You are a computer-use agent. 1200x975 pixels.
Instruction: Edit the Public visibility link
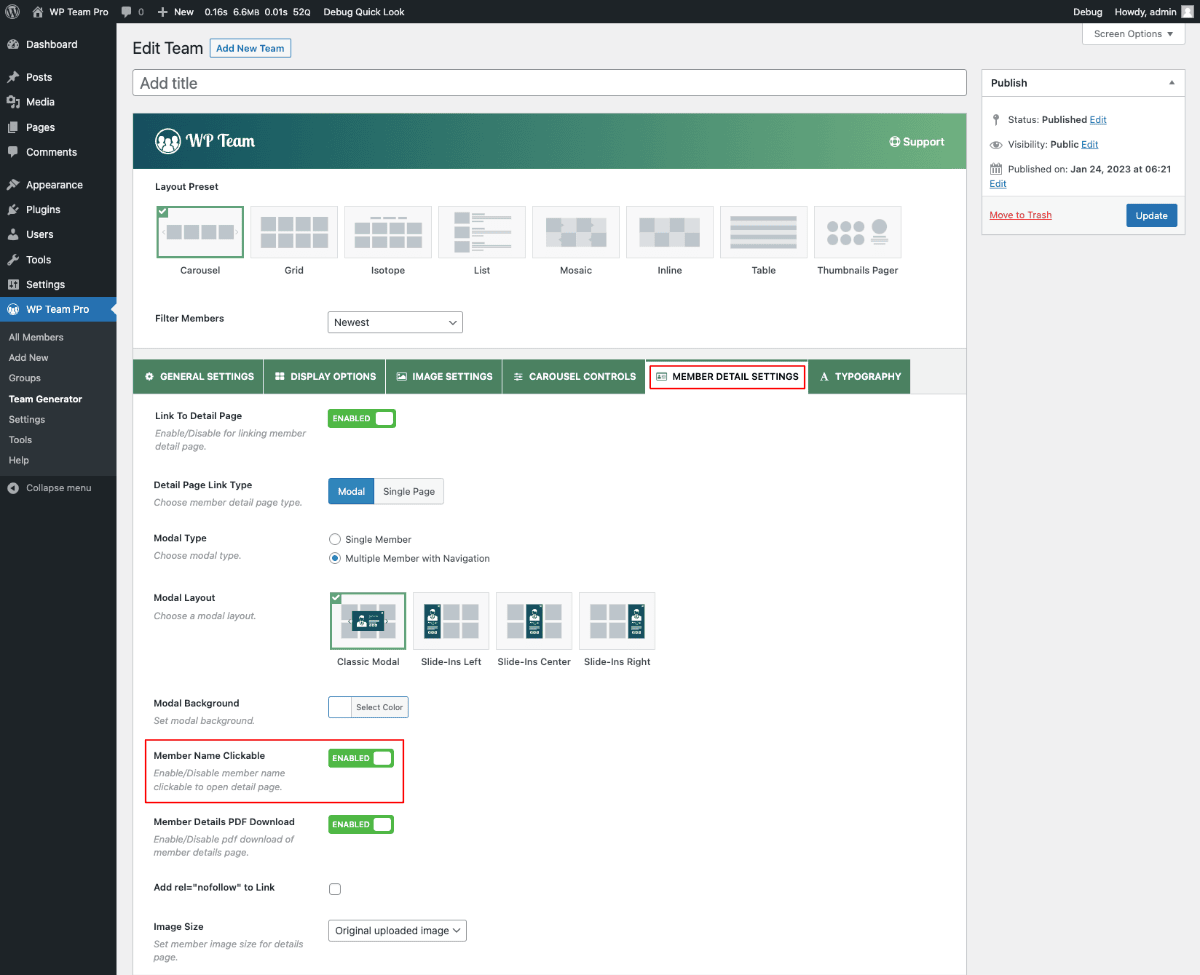[1090, 145]
